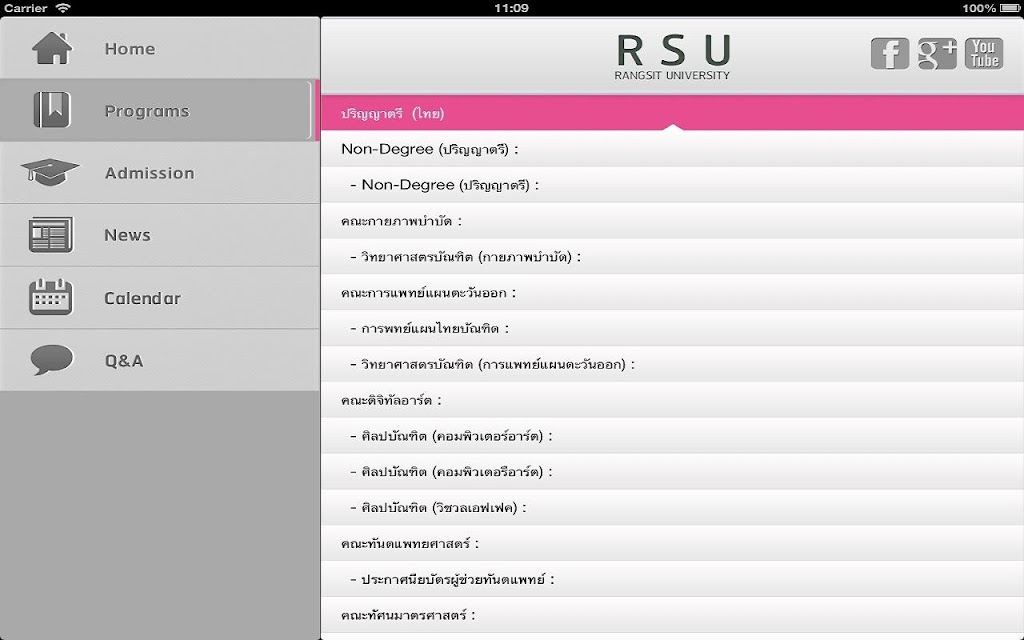This screenshot has width=1024, height=640.
Task: Select row คณะทันตแพทยศาสตร์
Action: pyautogui.click(x=673, y=543)
